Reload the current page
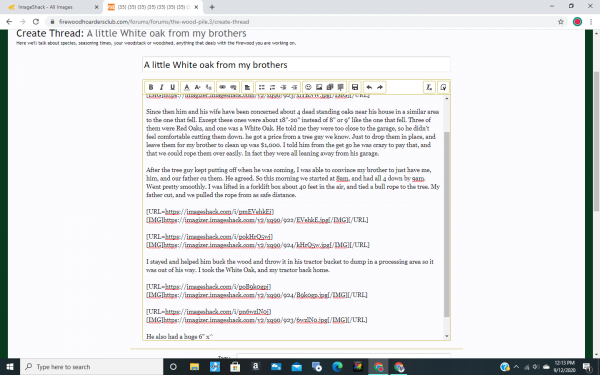This screenshot has height=375, width=600. (36, 22)
